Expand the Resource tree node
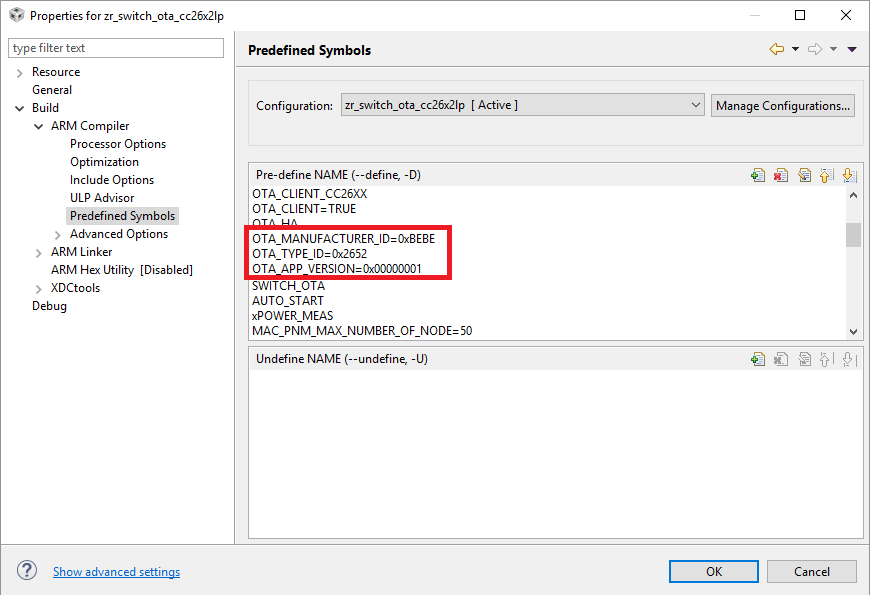The image size is (870, 595). 20,72
